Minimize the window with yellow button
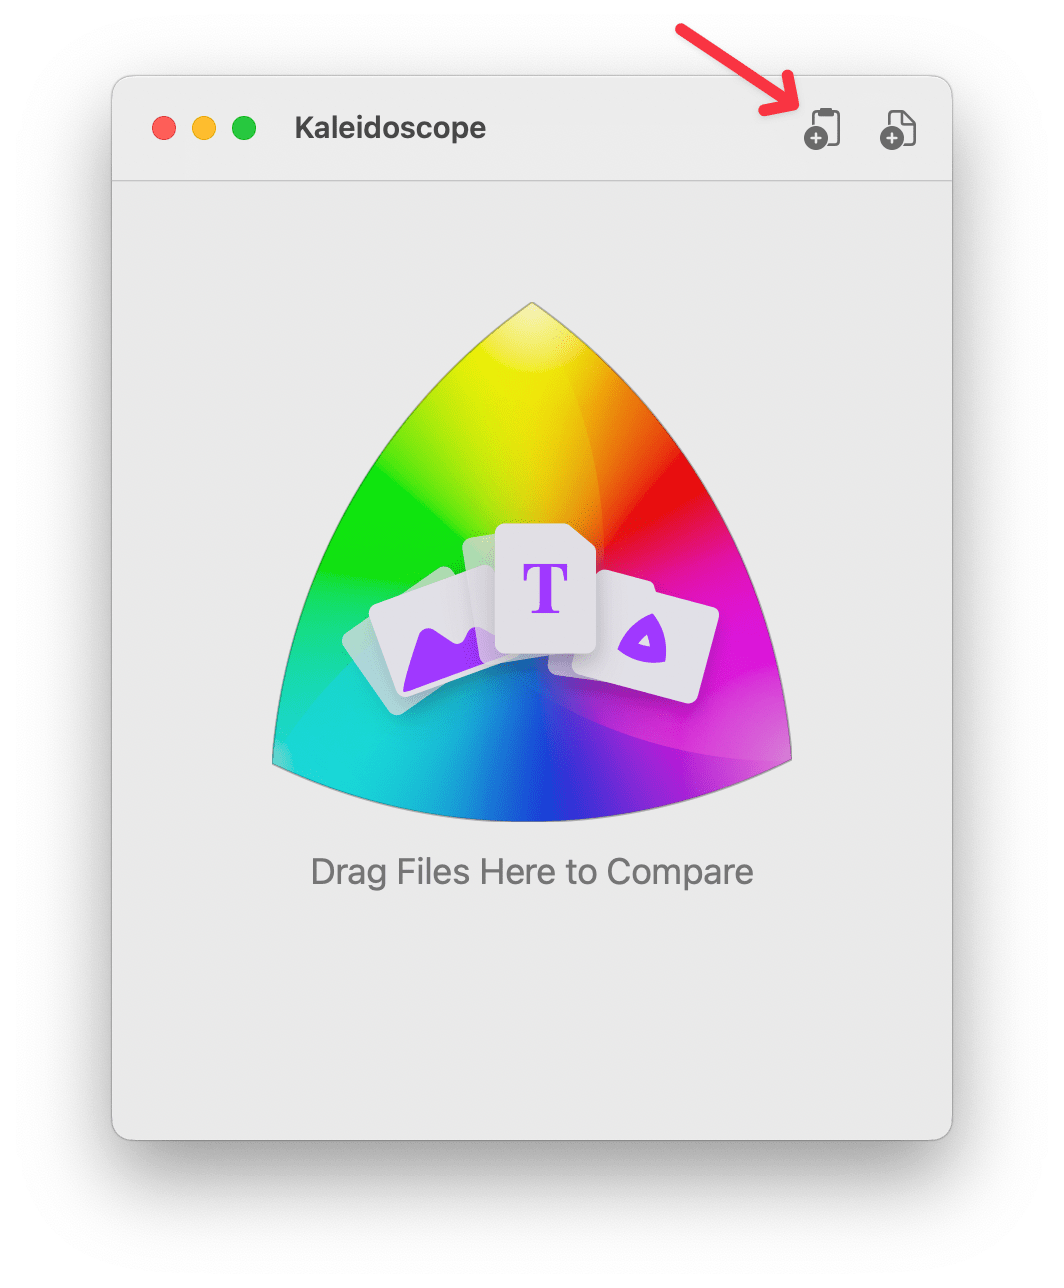The width and height of the screenshot is (1064, 1288). pos(204,128)
